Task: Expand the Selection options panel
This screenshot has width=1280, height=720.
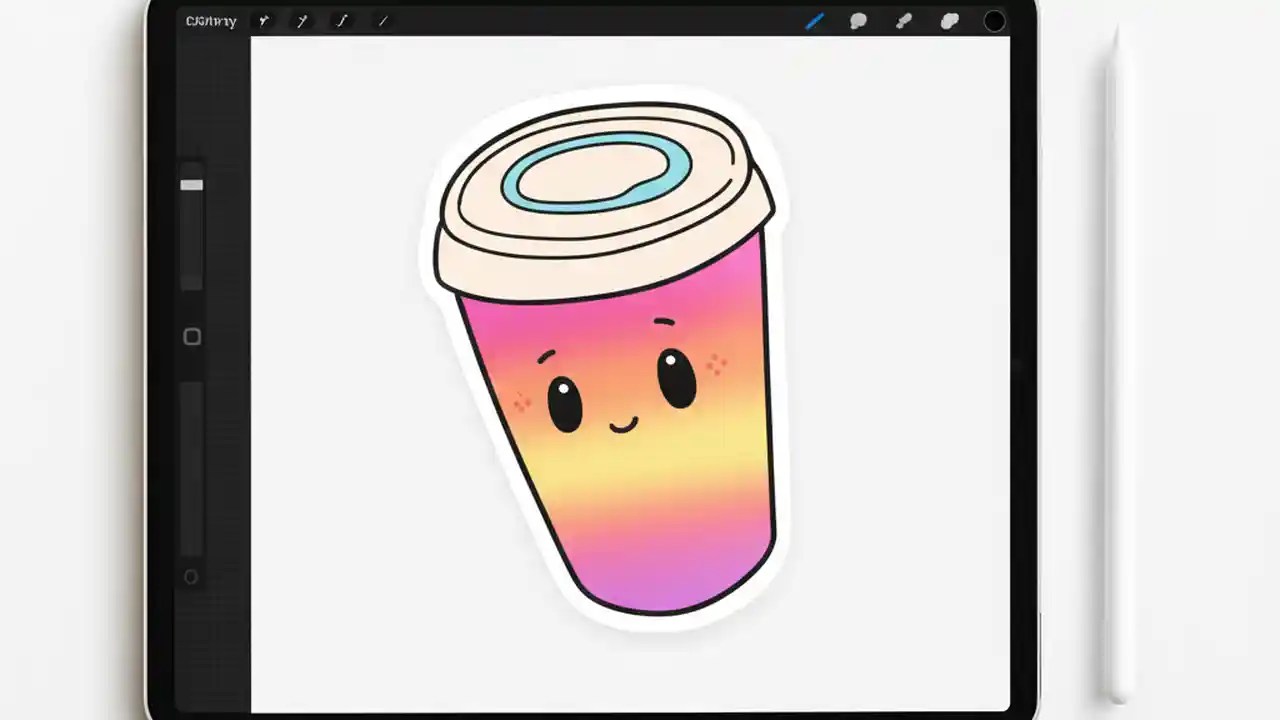Action: [x=341, y=21]
